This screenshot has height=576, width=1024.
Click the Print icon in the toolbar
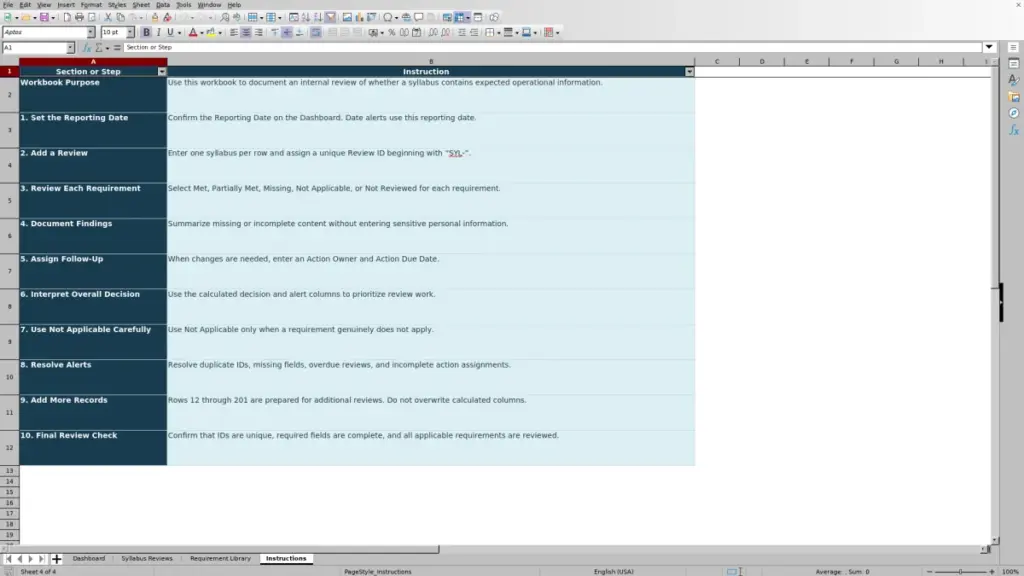[x=79, y=17]
